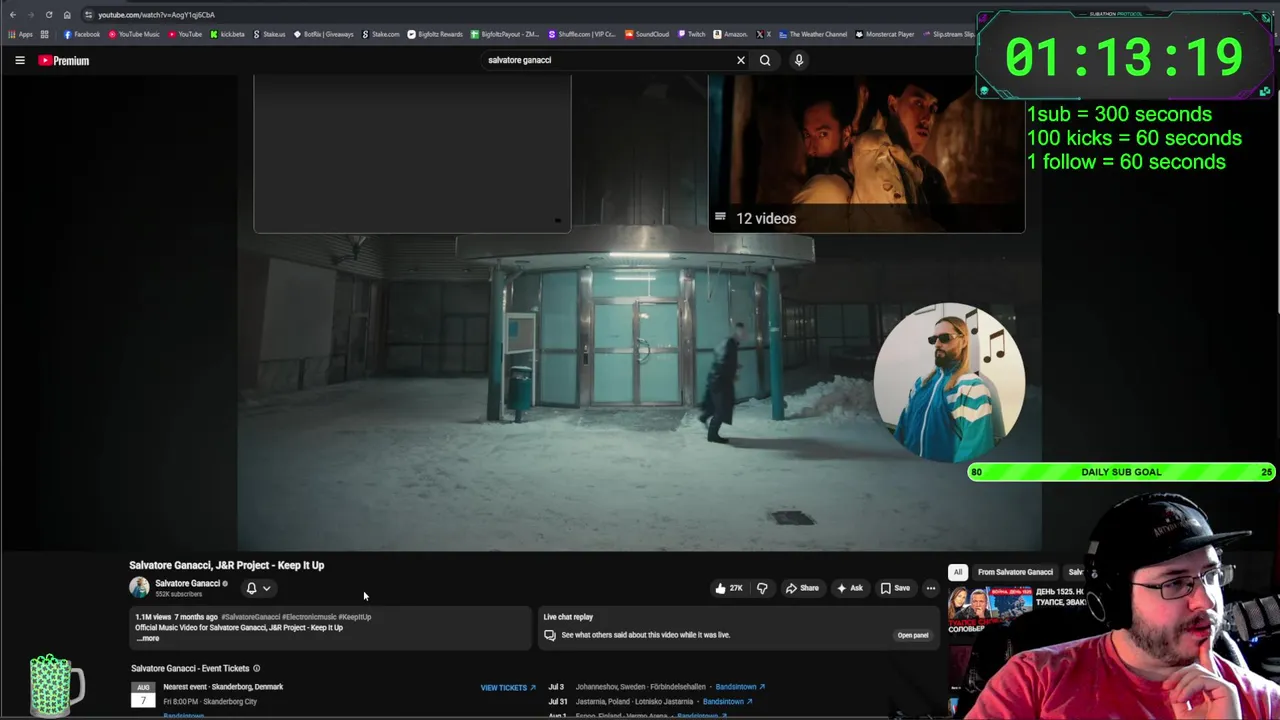Open the Amazon bookmark
The width and height of the screenshot is (1280, 720).
[730, 34]
